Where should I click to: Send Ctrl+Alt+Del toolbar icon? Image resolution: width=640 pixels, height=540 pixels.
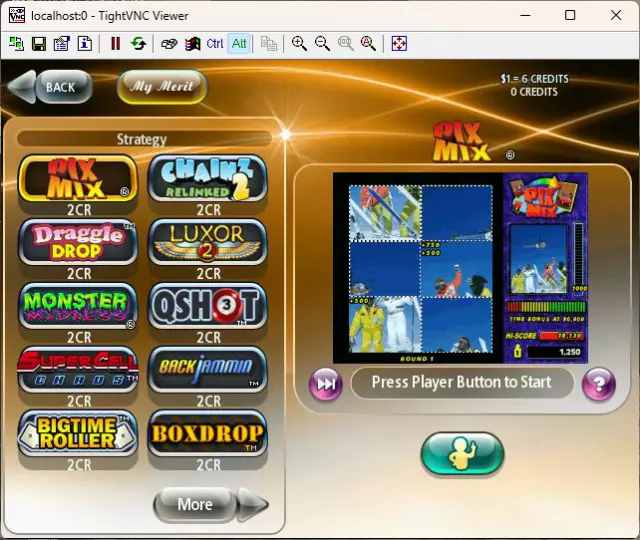tap(169, 43)
